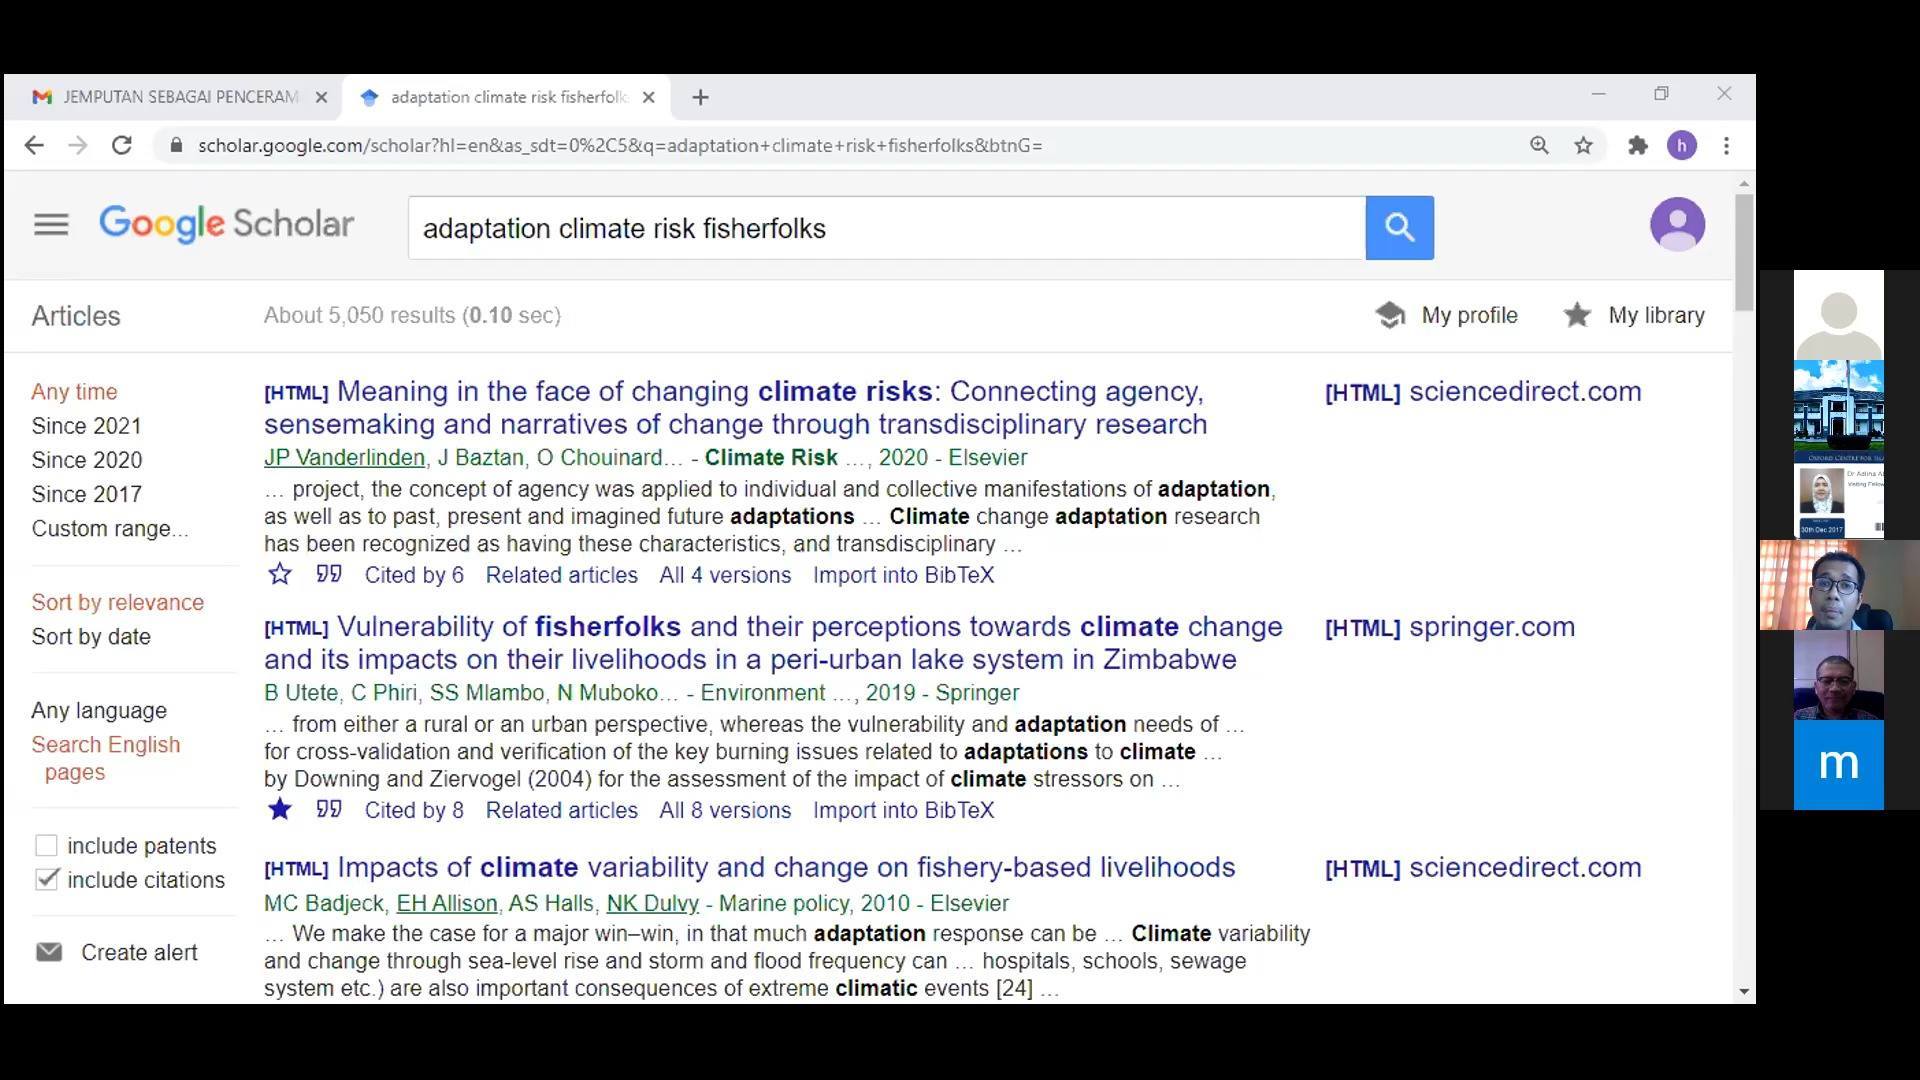Open the My profile link
The image size is (1920, 1080).
click(1469, 316)
